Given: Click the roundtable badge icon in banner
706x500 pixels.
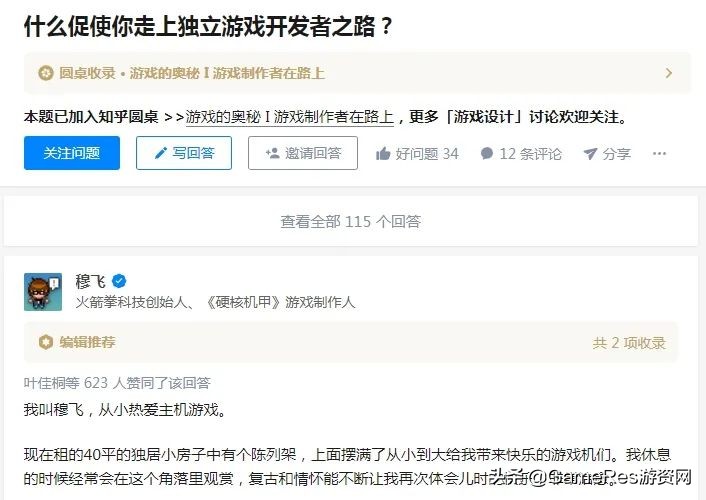Looking at the screenshot, I should (45, 73).
